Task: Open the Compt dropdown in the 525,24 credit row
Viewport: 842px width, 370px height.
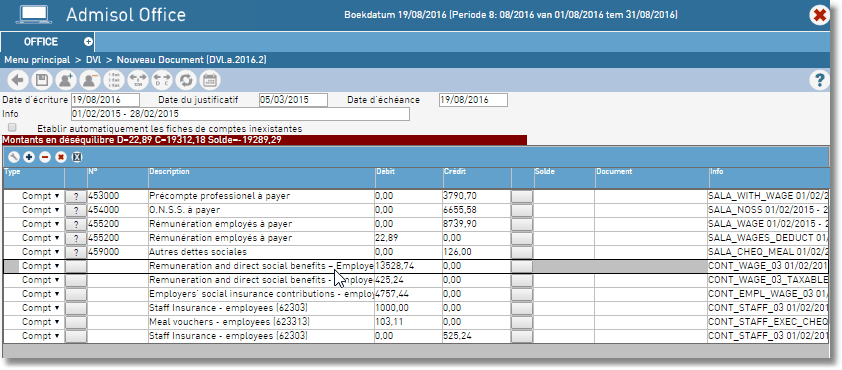Action: point(40,336)
